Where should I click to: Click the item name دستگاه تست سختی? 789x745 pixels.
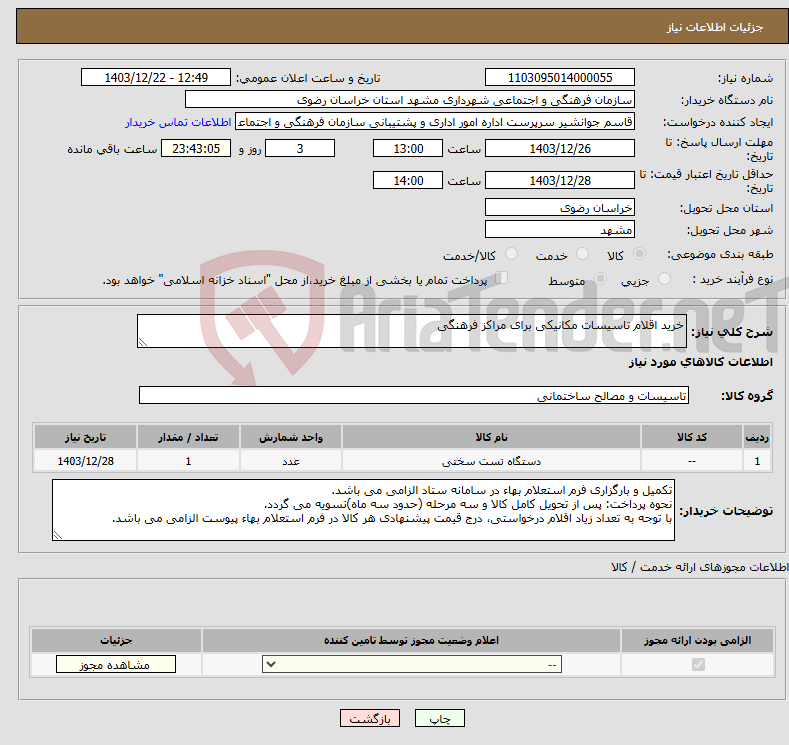click(x=491, y=461)
